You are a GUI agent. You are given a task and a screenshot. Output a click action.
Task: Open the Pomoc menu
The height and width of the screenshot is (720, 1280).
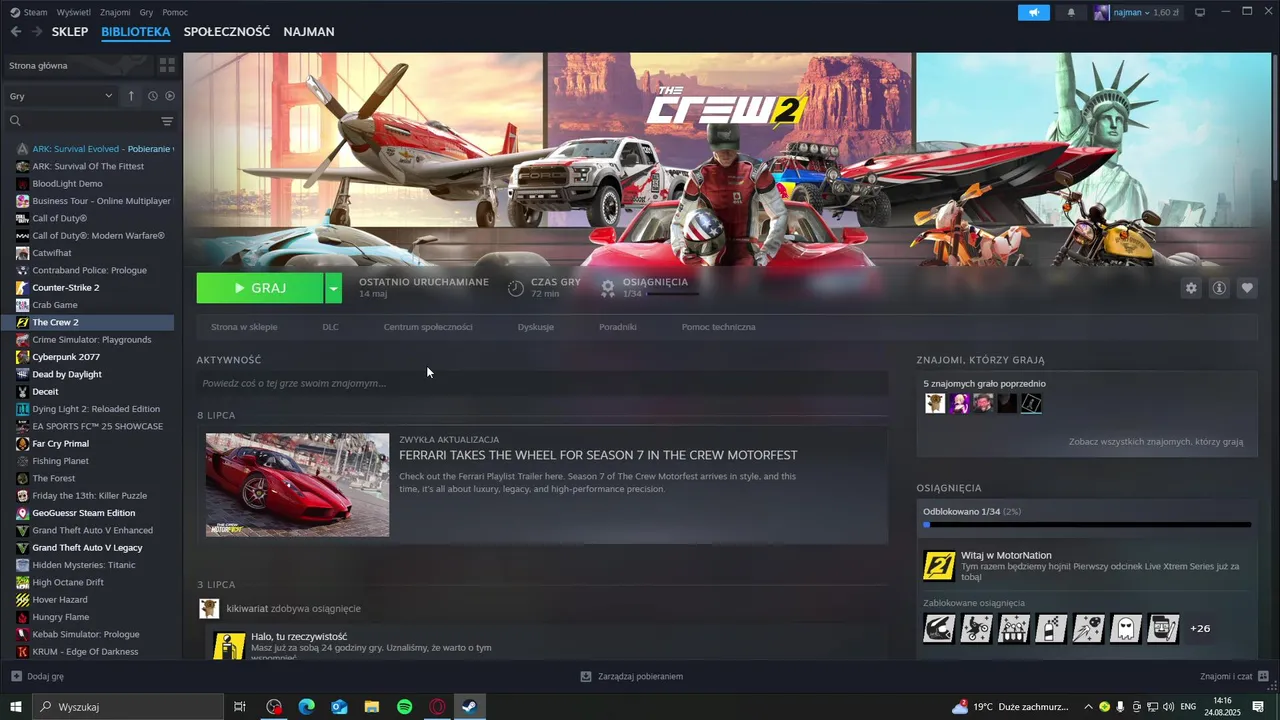coord(175,12)
